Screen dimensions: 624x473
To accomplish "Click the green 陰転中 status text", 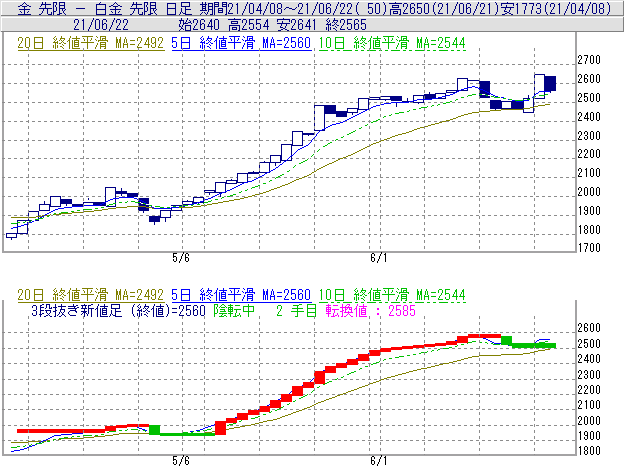I will pyautogui.click(x=234, y=311).
